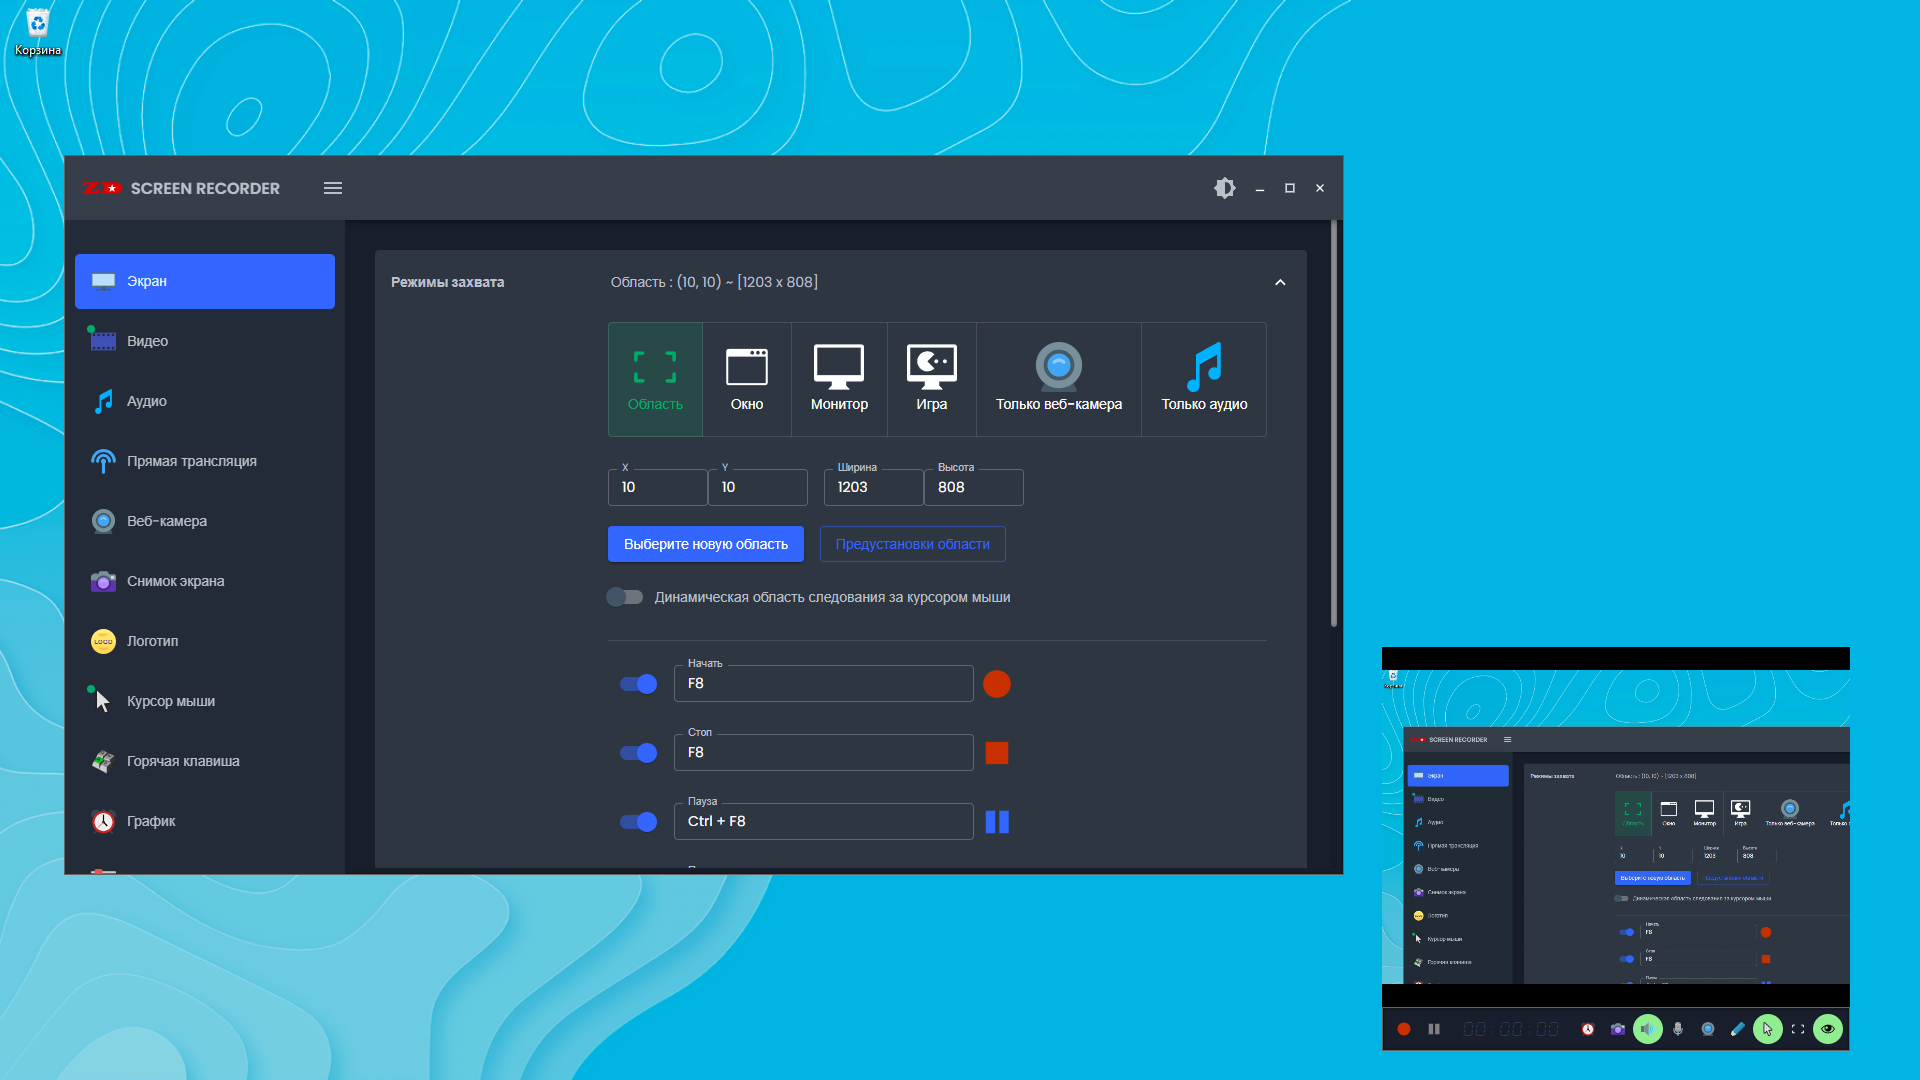Image resolution: width=1920 pixels, height=1080 pixels.
Task: Turn off the Пауза Ctrl + F8 hotkey toggle
Action: coord(638,822)
